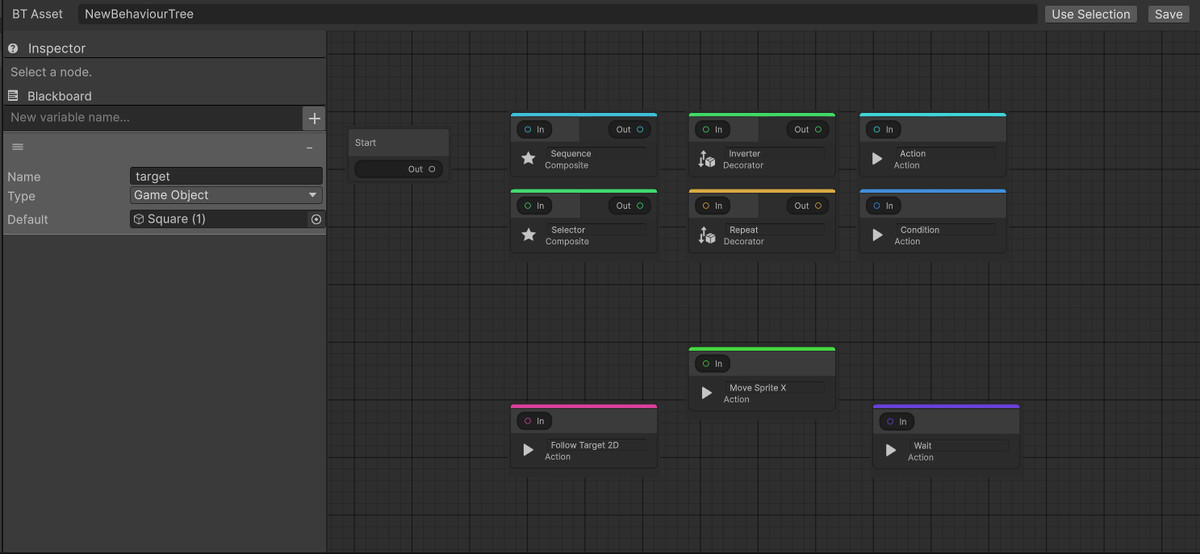Click the In port of Sequence node

pyautogui.click(x=528, y=129)
